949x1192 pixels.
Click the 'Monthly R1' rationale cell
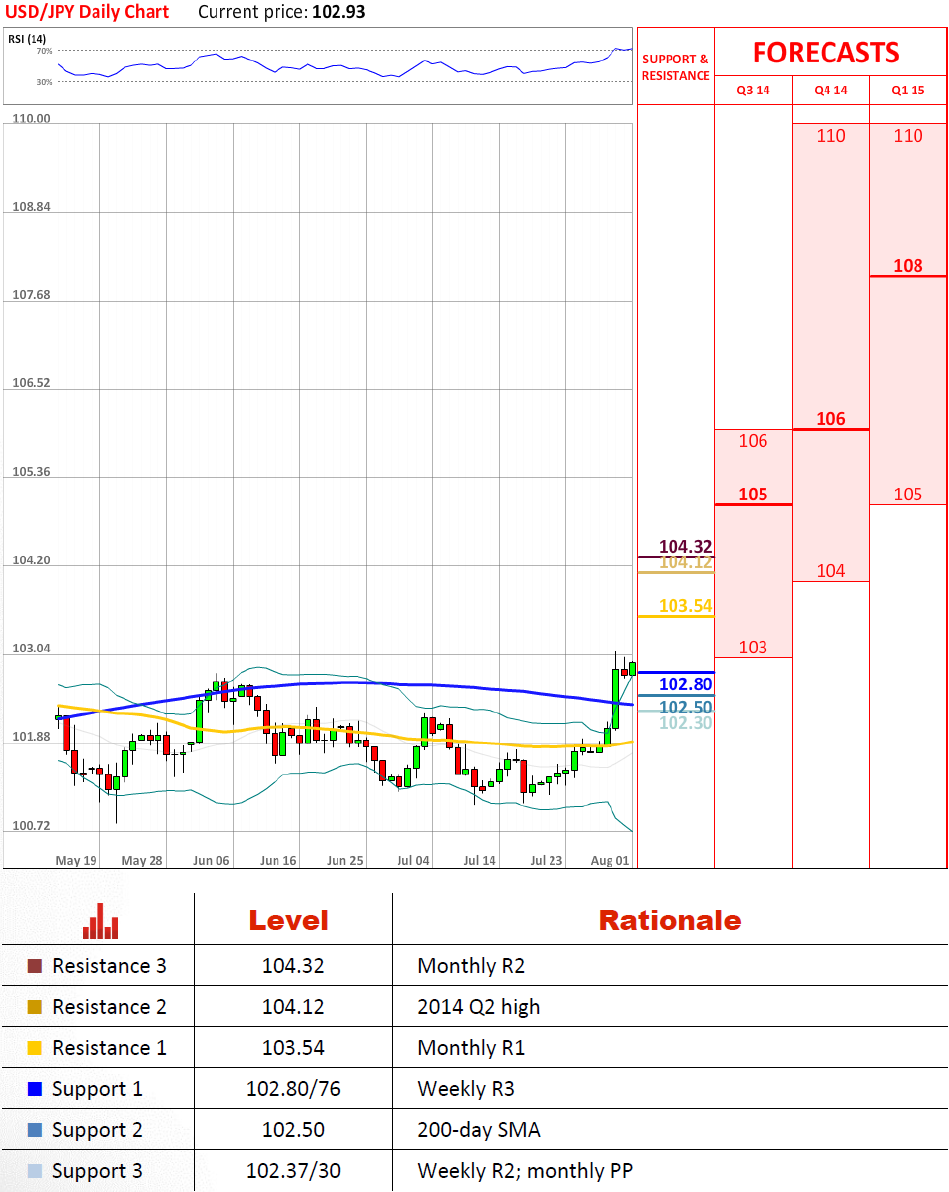471,1048
